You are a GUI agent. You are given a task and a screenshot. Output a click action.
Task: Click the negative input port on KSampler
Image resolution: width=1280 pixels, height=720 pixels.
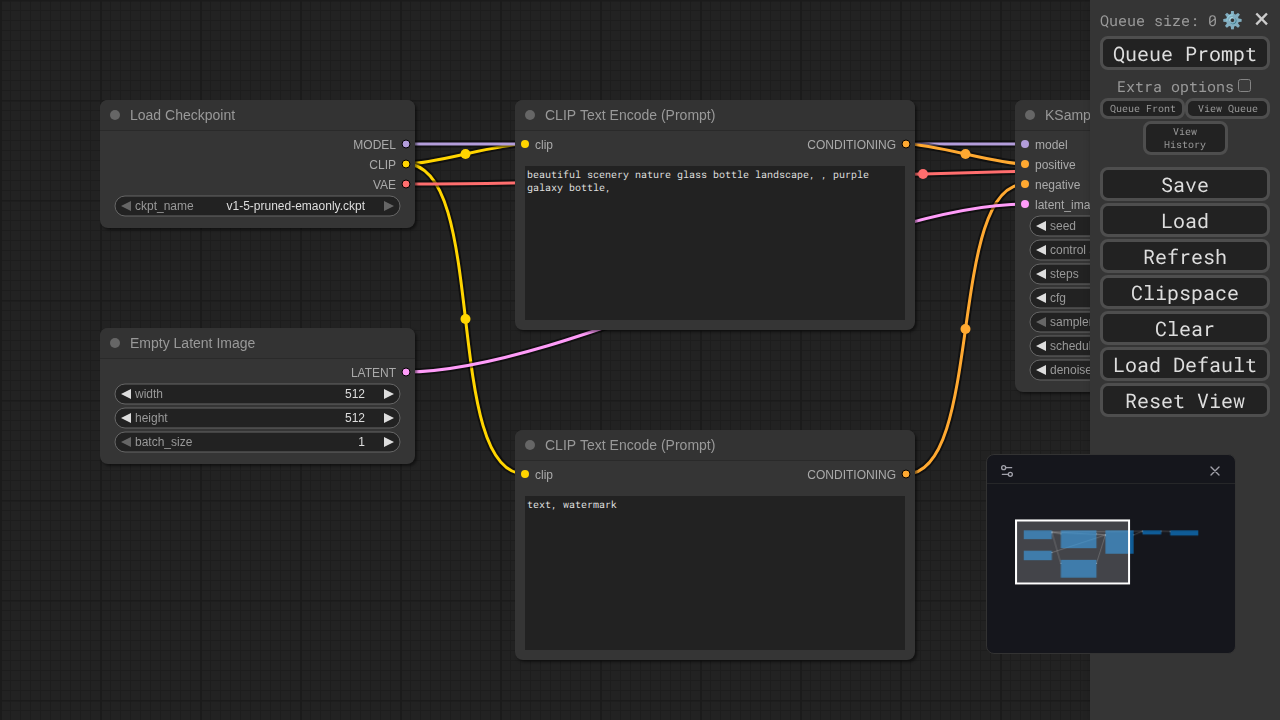(x=1025, y=184)
